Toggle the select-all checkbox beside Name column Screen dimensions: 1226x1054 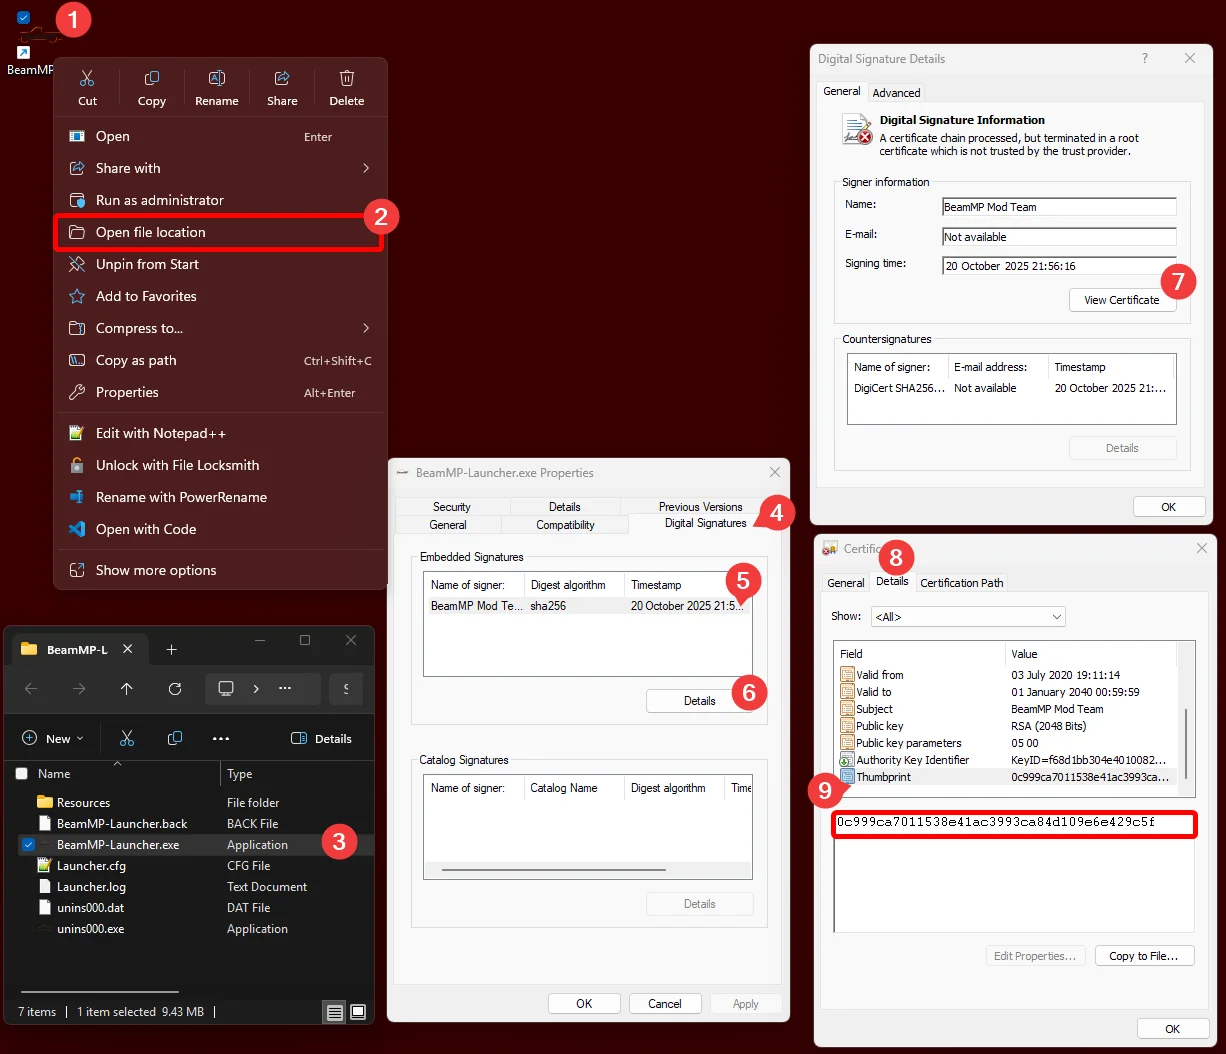[x=22, y=773]
